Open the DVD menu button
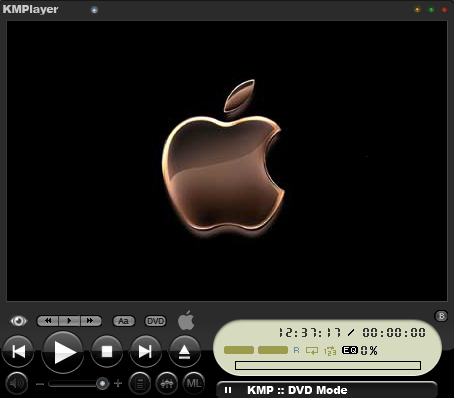The width and height of the screenshot is (454, 398). pyautogui.click(x=156, y=321)
